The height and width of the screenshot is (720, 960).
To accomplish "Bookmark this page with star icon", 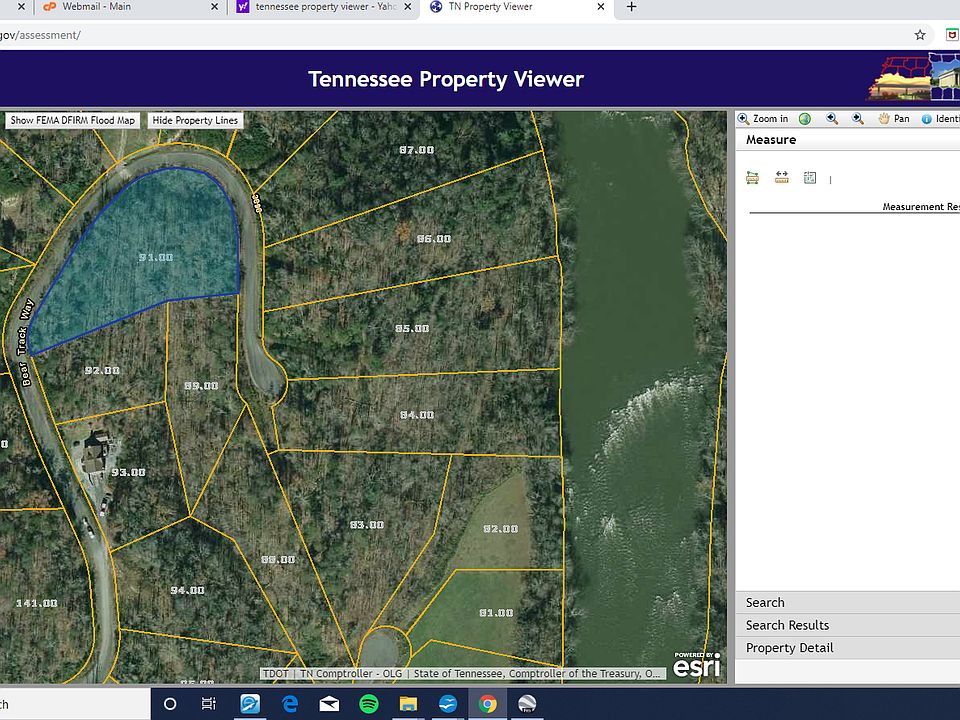I will (919, 35).
